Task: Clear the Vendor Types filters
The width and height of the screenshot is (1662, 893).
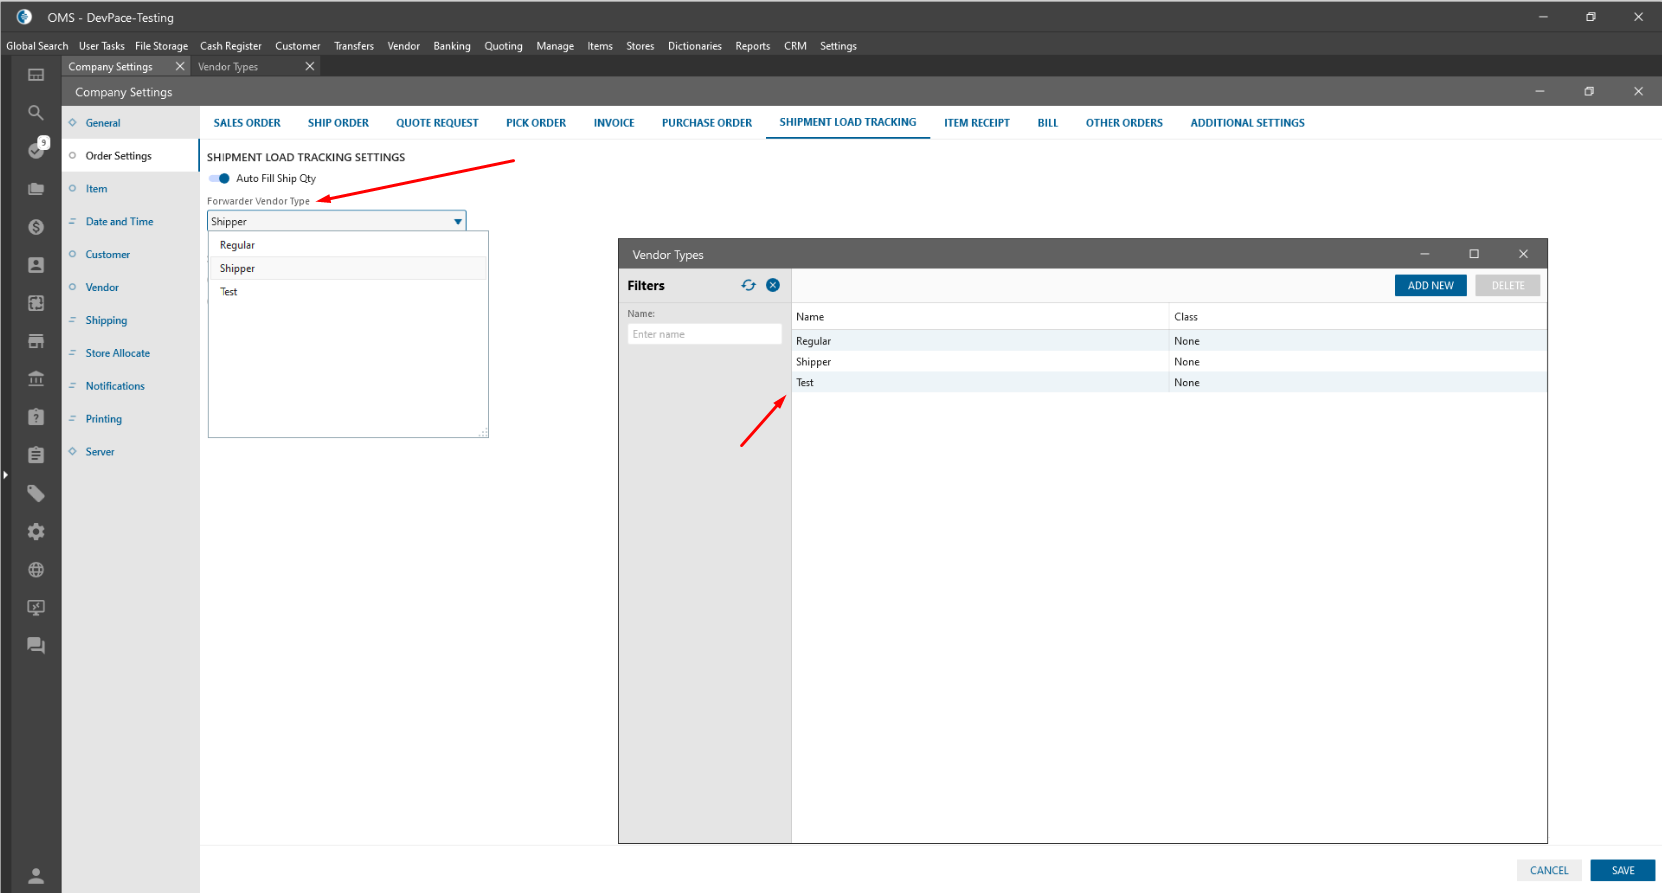Action: tap(773, 285)
